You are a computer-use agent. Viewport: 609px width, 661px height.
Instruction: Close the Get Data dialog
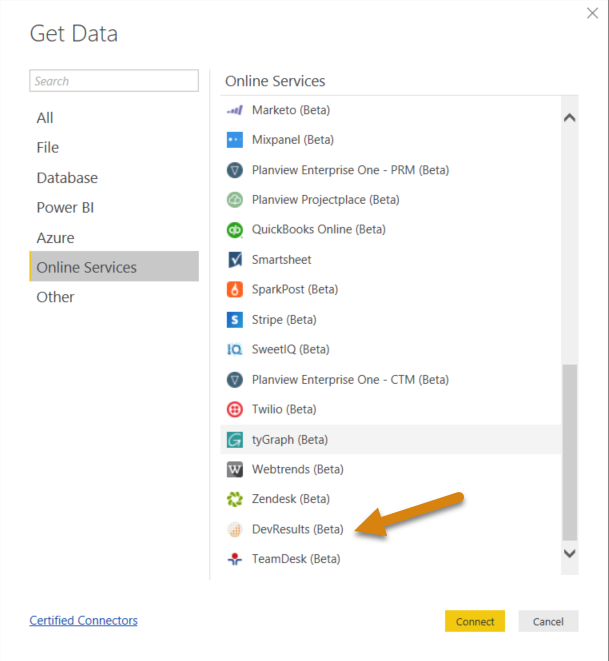coord(593,13)
